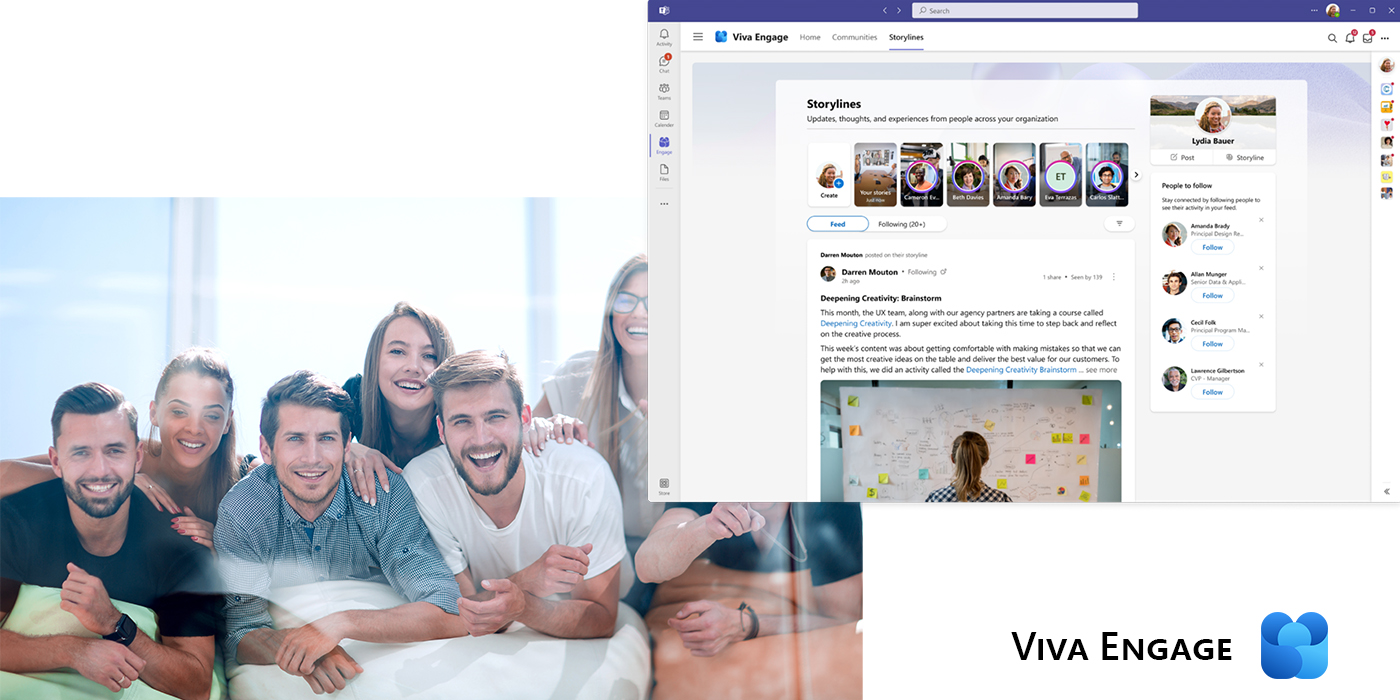The image size is (1400, 700).
Task: Go forward using title bar arrow
Action: point(898,10)
